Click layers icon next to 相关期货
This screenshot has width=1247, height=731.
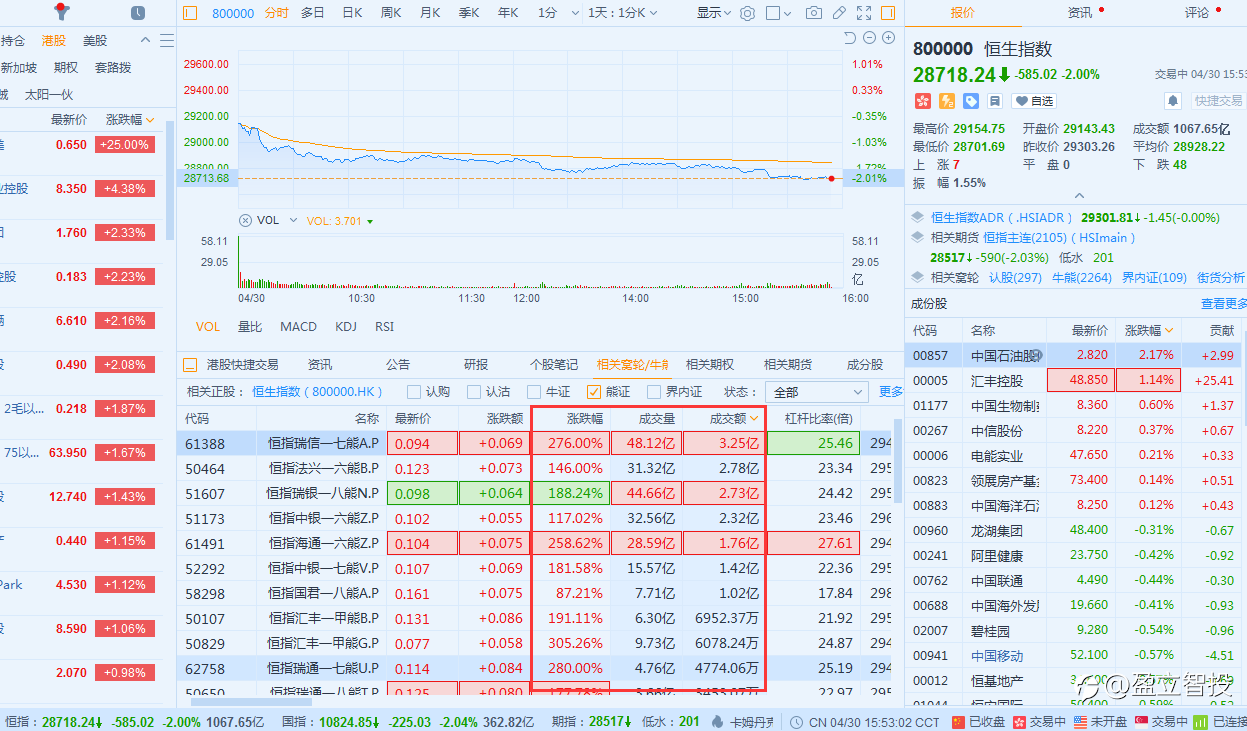(919, 238)
